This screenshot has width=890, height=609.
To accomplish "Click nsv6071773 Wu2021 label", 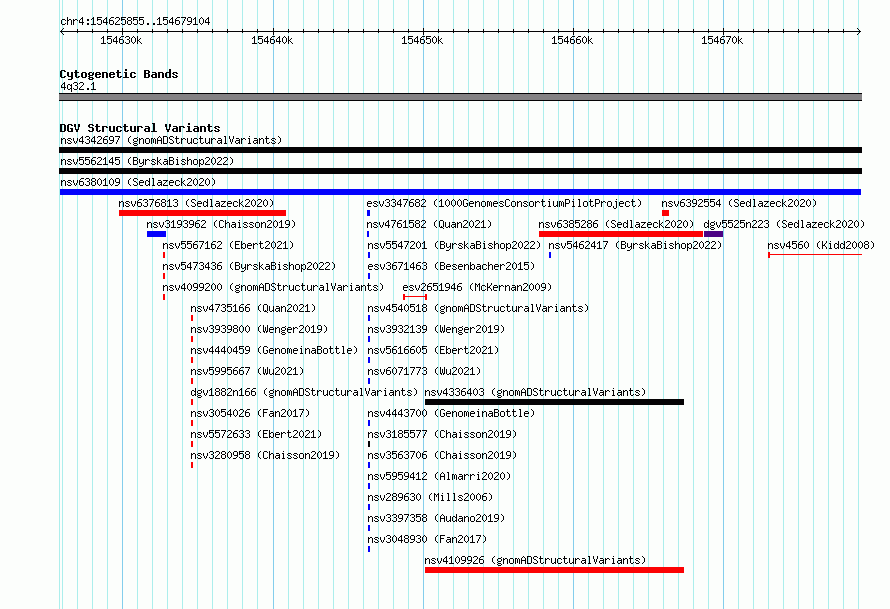I will tap(424, 371).
